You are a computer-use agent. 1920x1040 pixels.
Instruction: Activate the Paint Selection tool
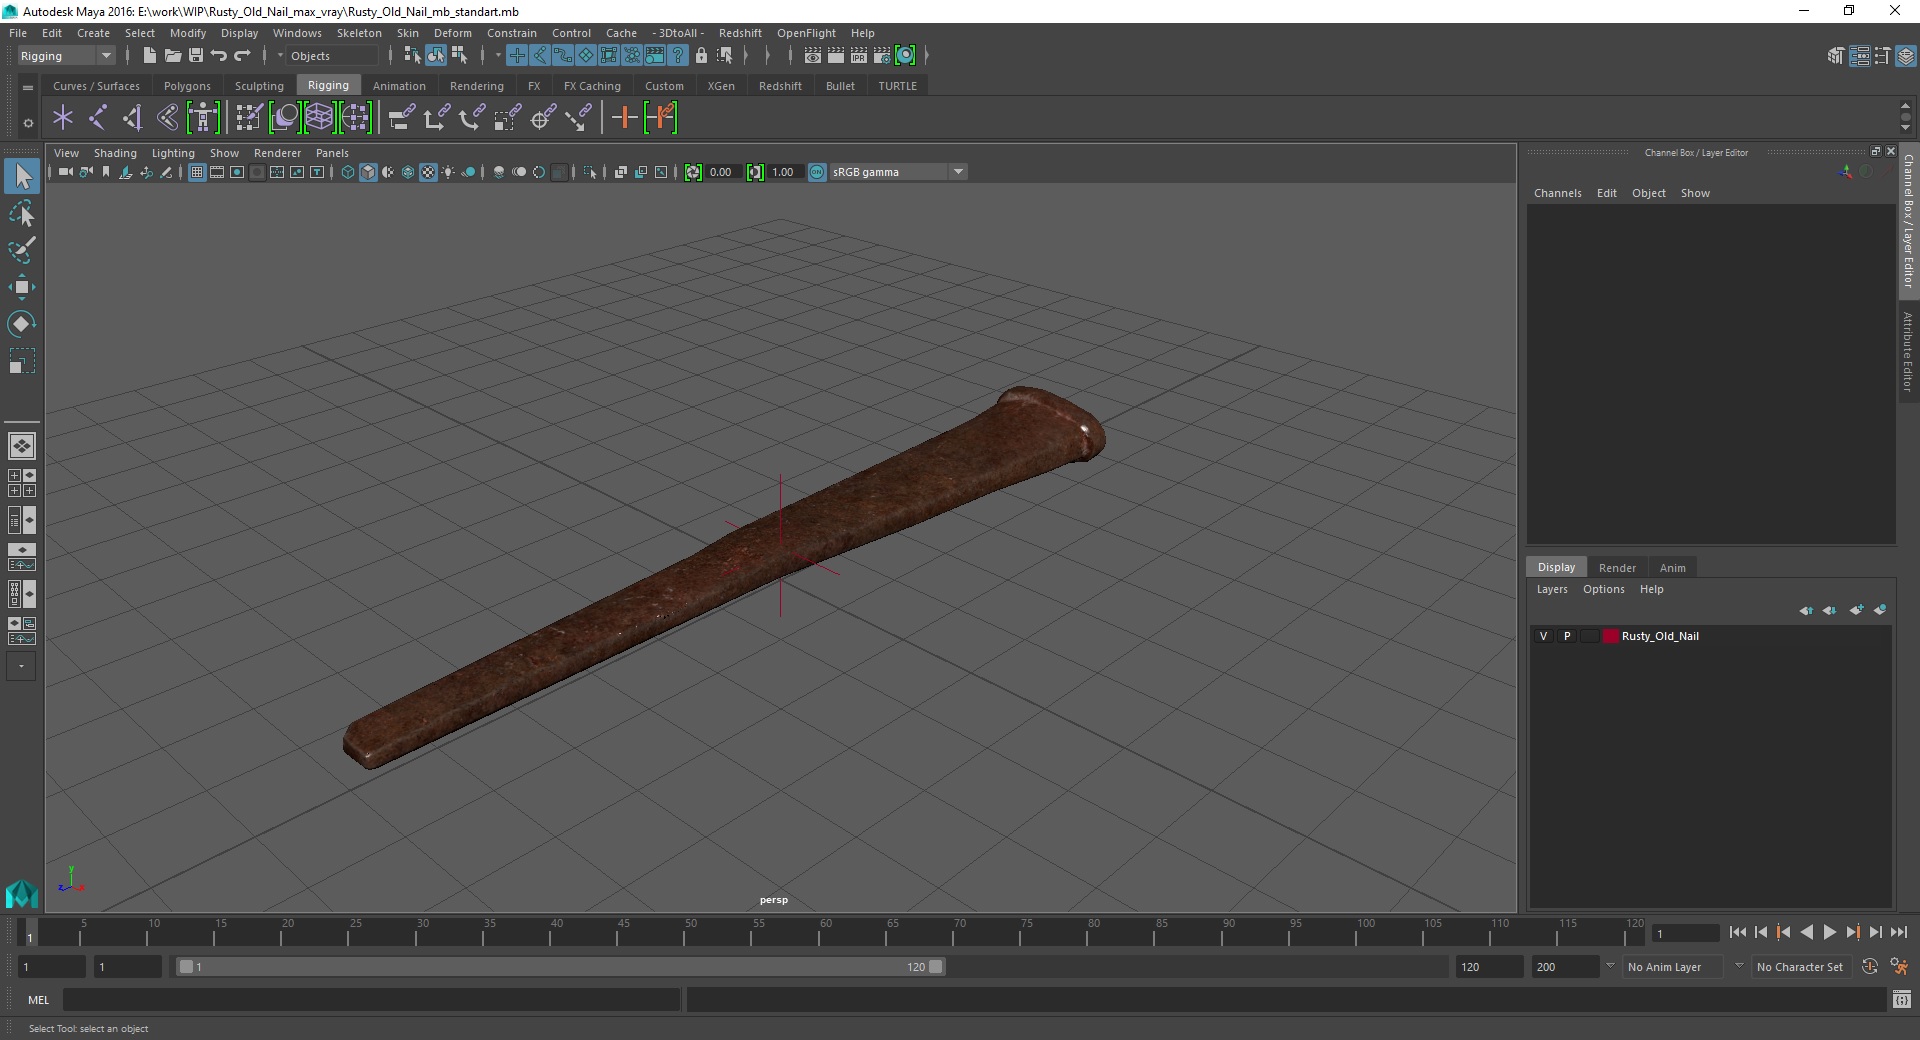[x=22, y=250]
